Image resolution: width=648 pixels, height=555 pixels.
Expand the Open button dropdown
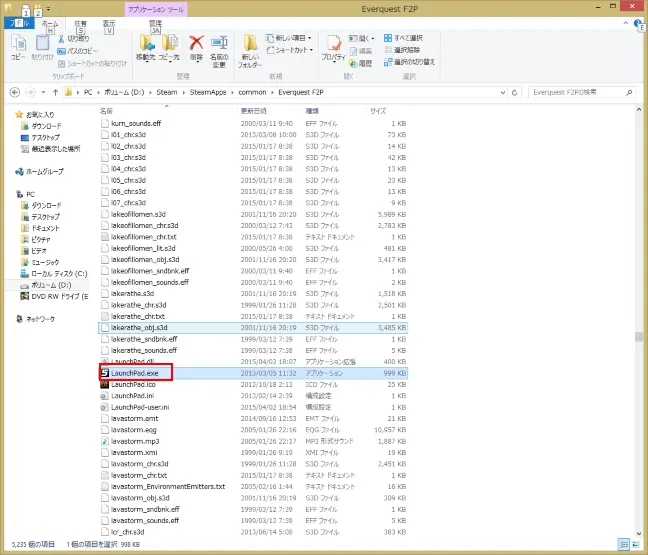point(373,38)
